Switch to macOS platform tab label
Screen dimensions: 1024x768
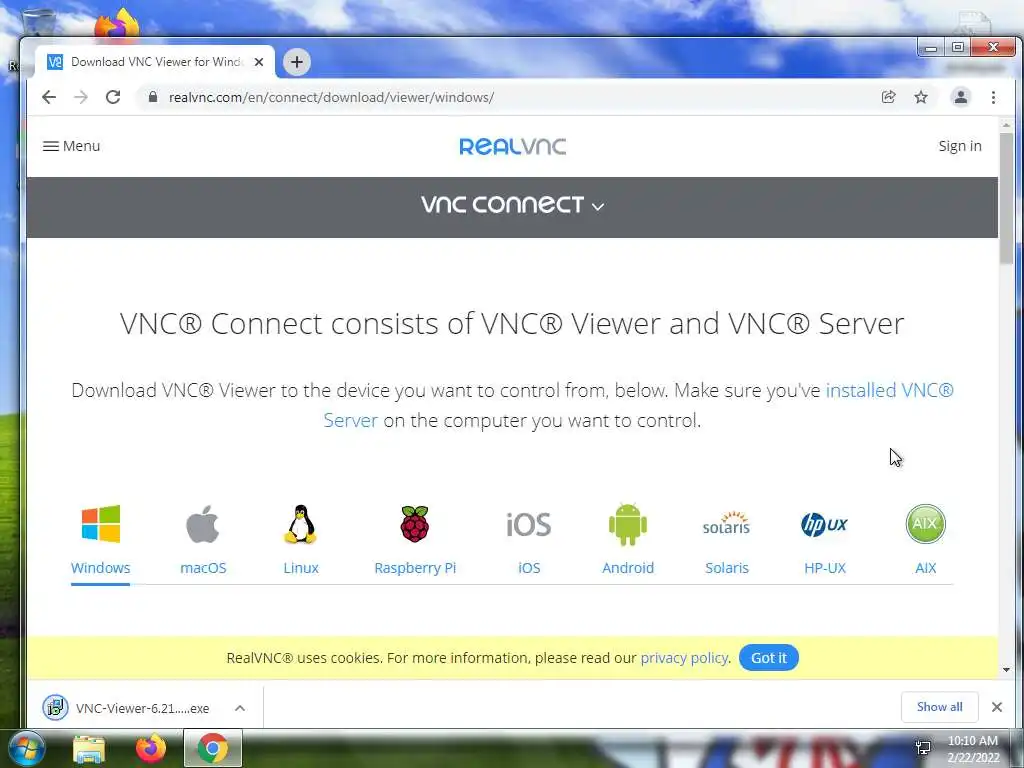coord(203,568)
